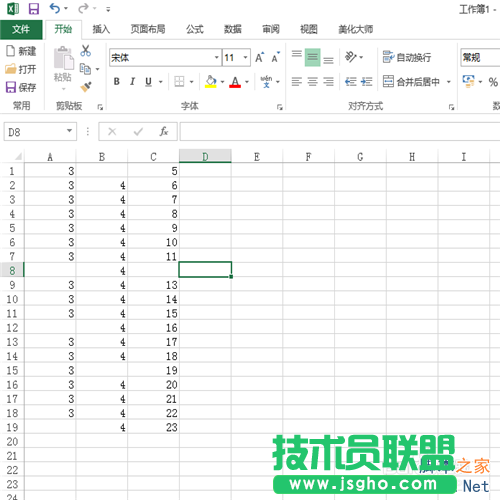Screen dimensions: 500x500
Task: Apply the red font color
Action: coord(235,81)
